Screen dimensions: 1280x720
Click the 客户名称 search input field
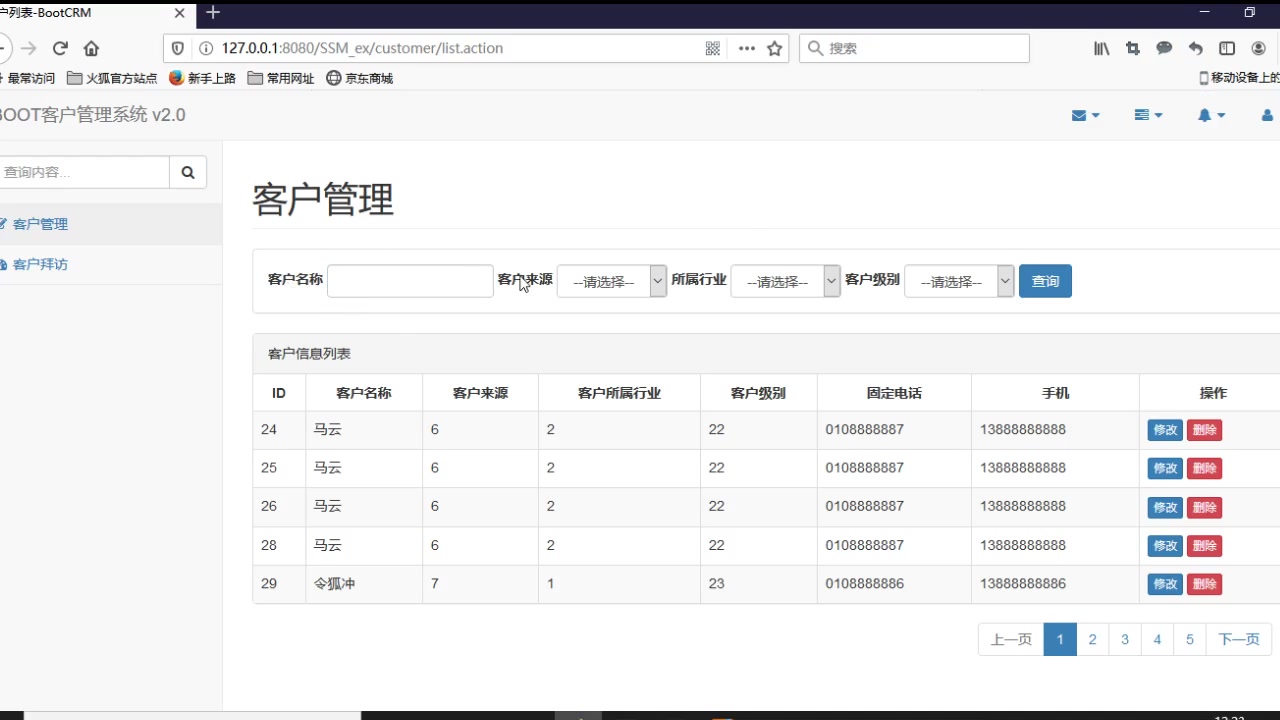pyautogui.click(x=409, y=281)
